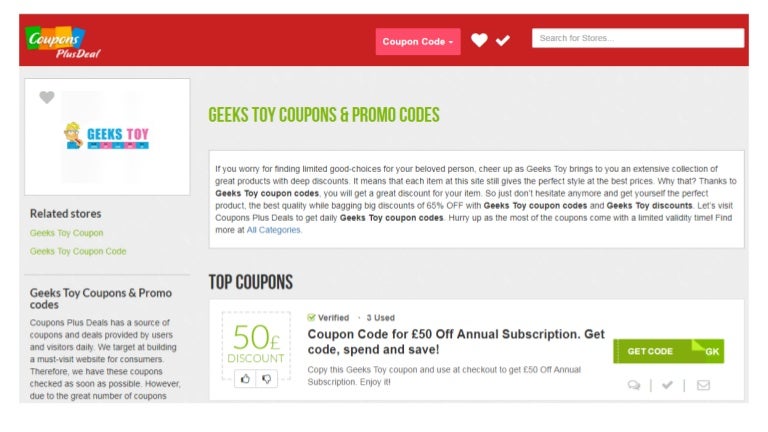768x432 pixels.
Task: Click the Geeks Toy store logo thumbnail
Action: point(106,137)
